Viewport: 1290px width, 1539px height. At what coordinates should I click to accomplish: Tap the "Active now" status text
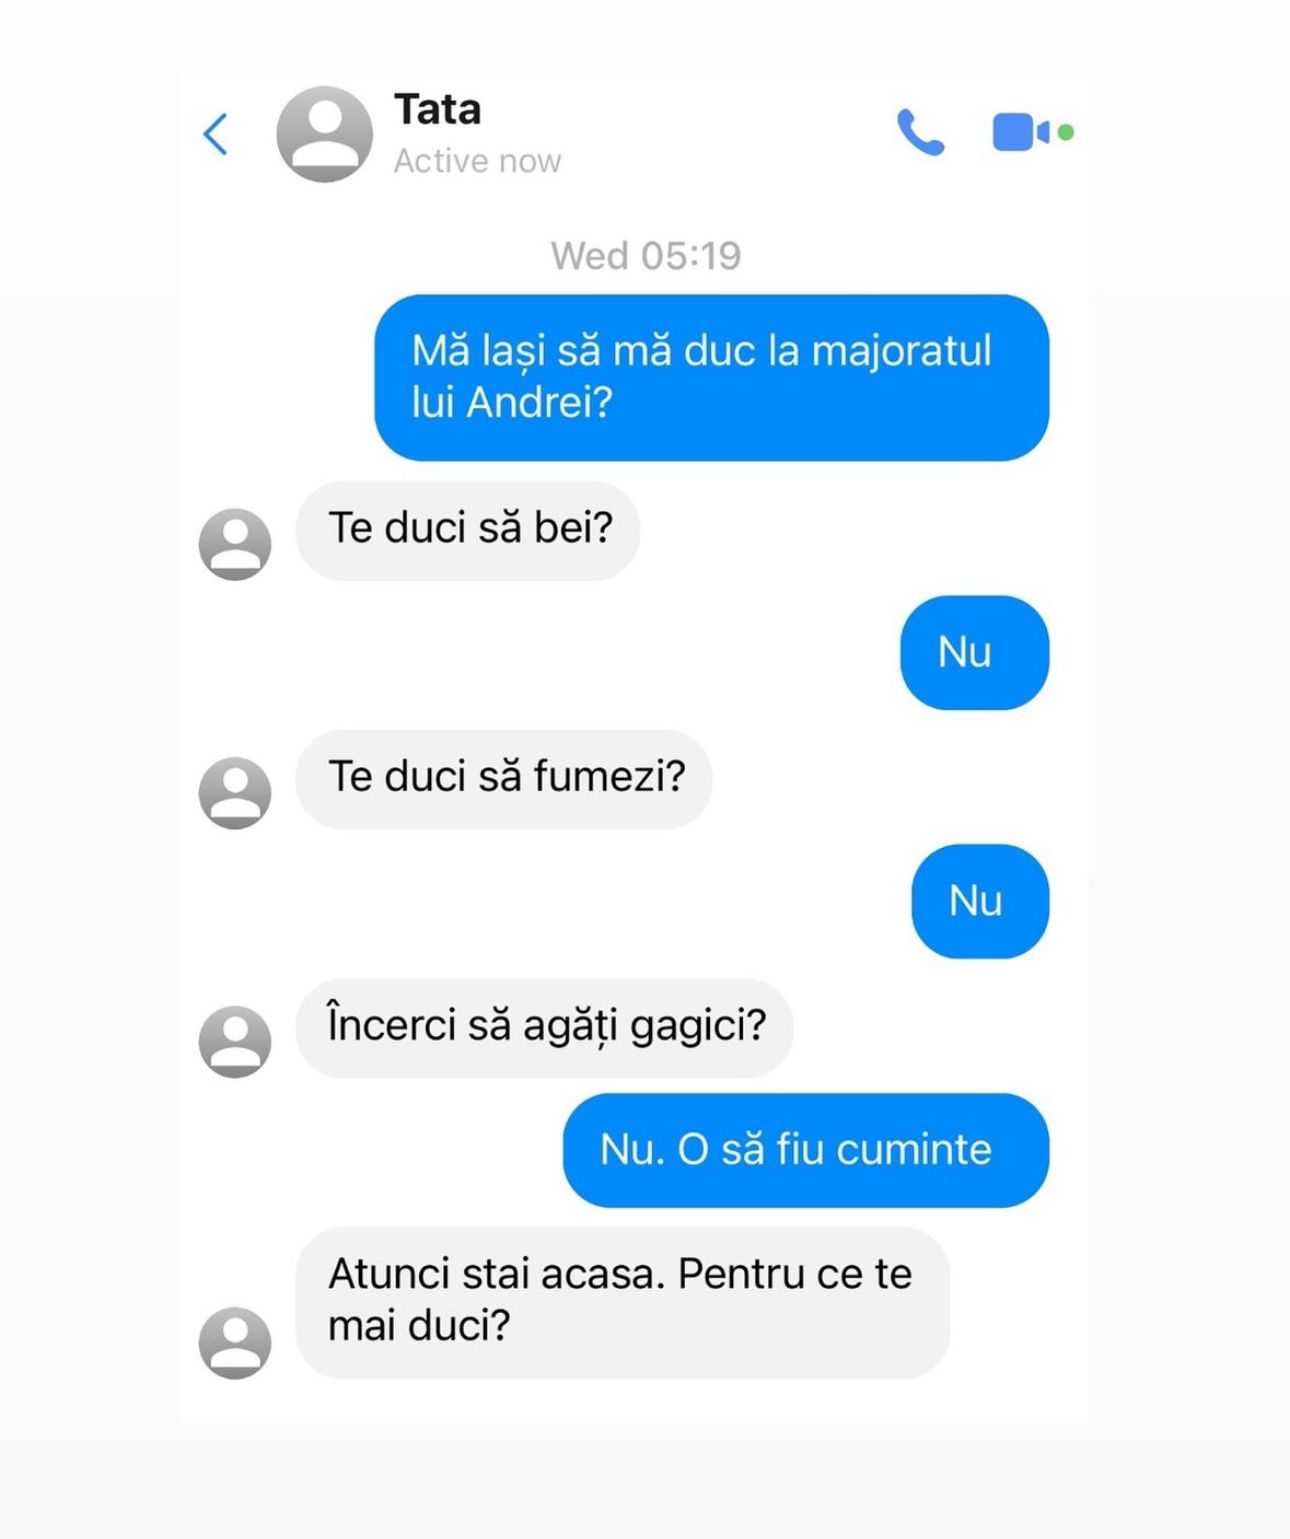477,161
